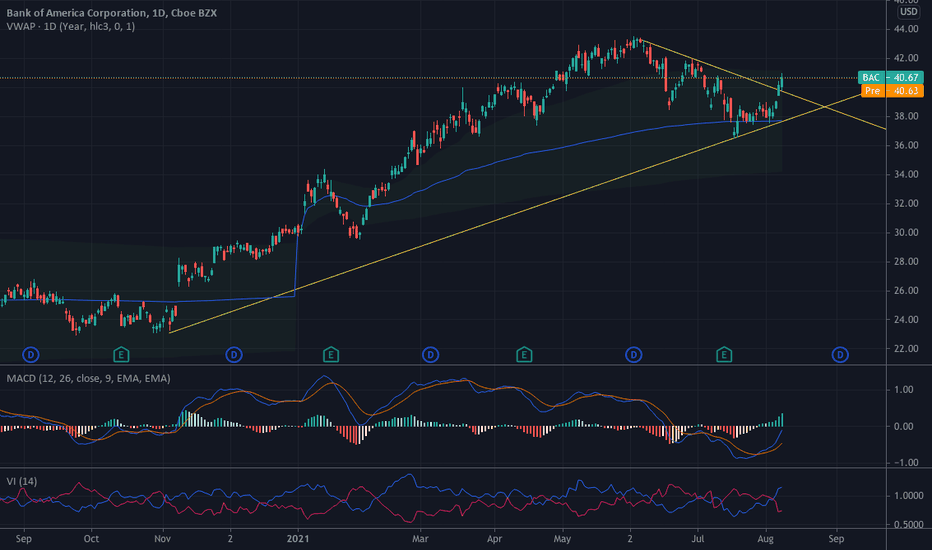Select the VWAP 1D indicator legend
Image resolution: width=932 pixels, height=550 pixels.
point(71,26)
